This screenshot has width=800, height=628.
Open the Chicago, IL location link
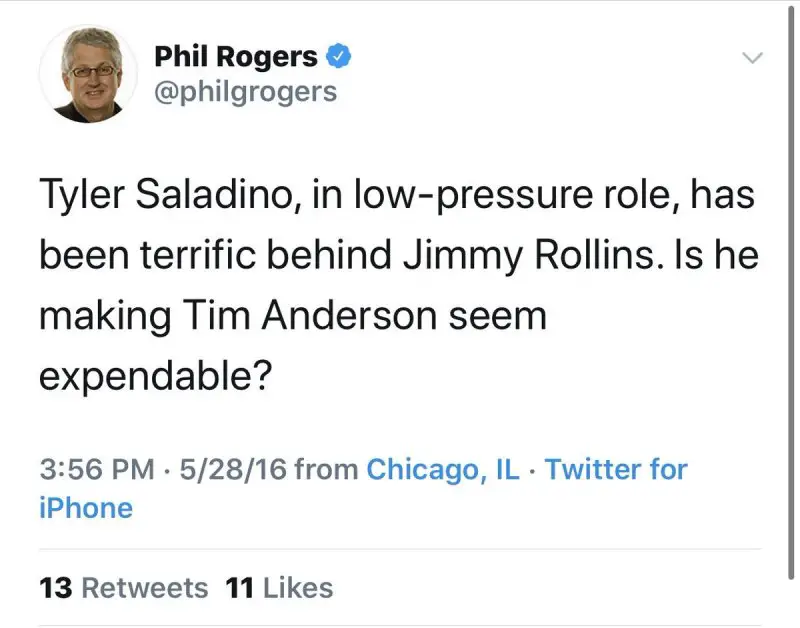[443, 468]
